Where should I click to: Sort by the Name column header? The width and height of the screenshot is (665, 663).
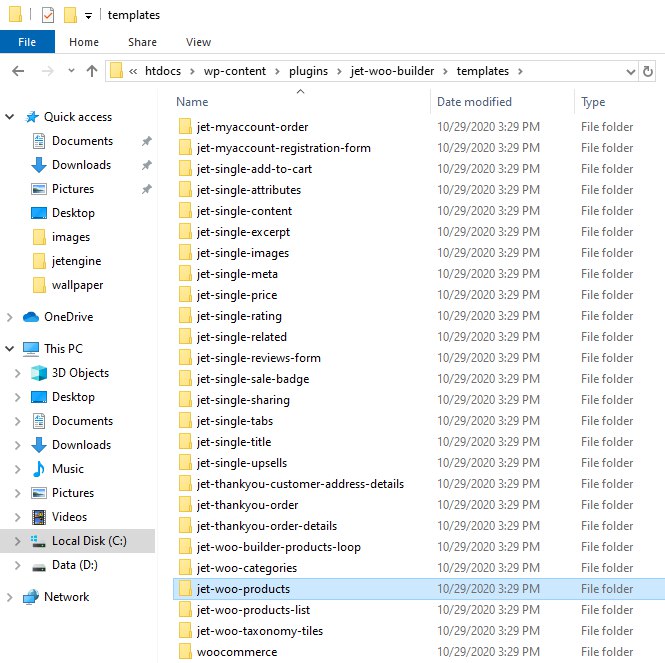tap(192, 102)
